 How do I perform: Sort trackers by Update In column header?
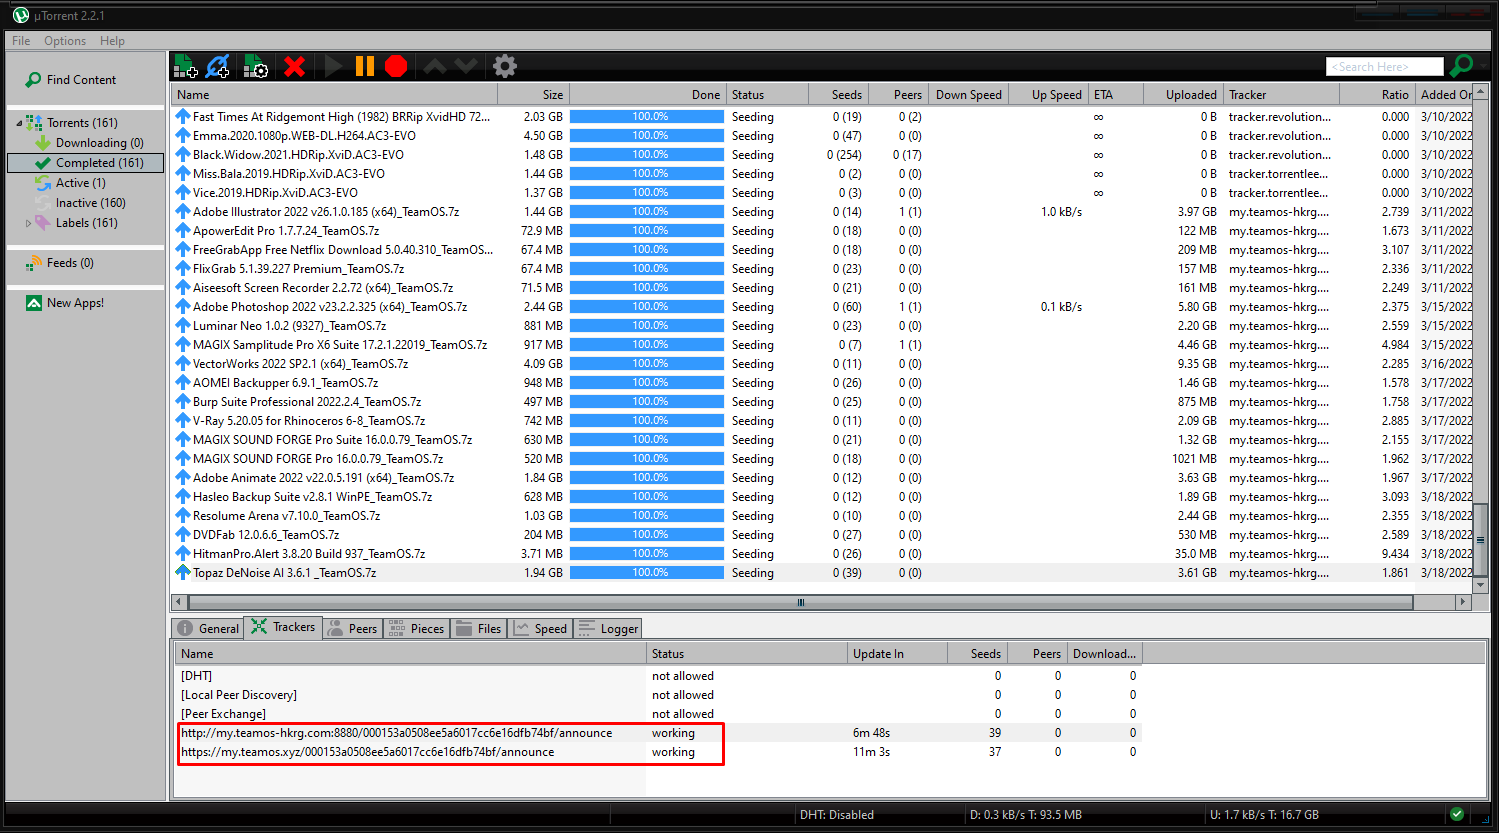click(897, 654)
